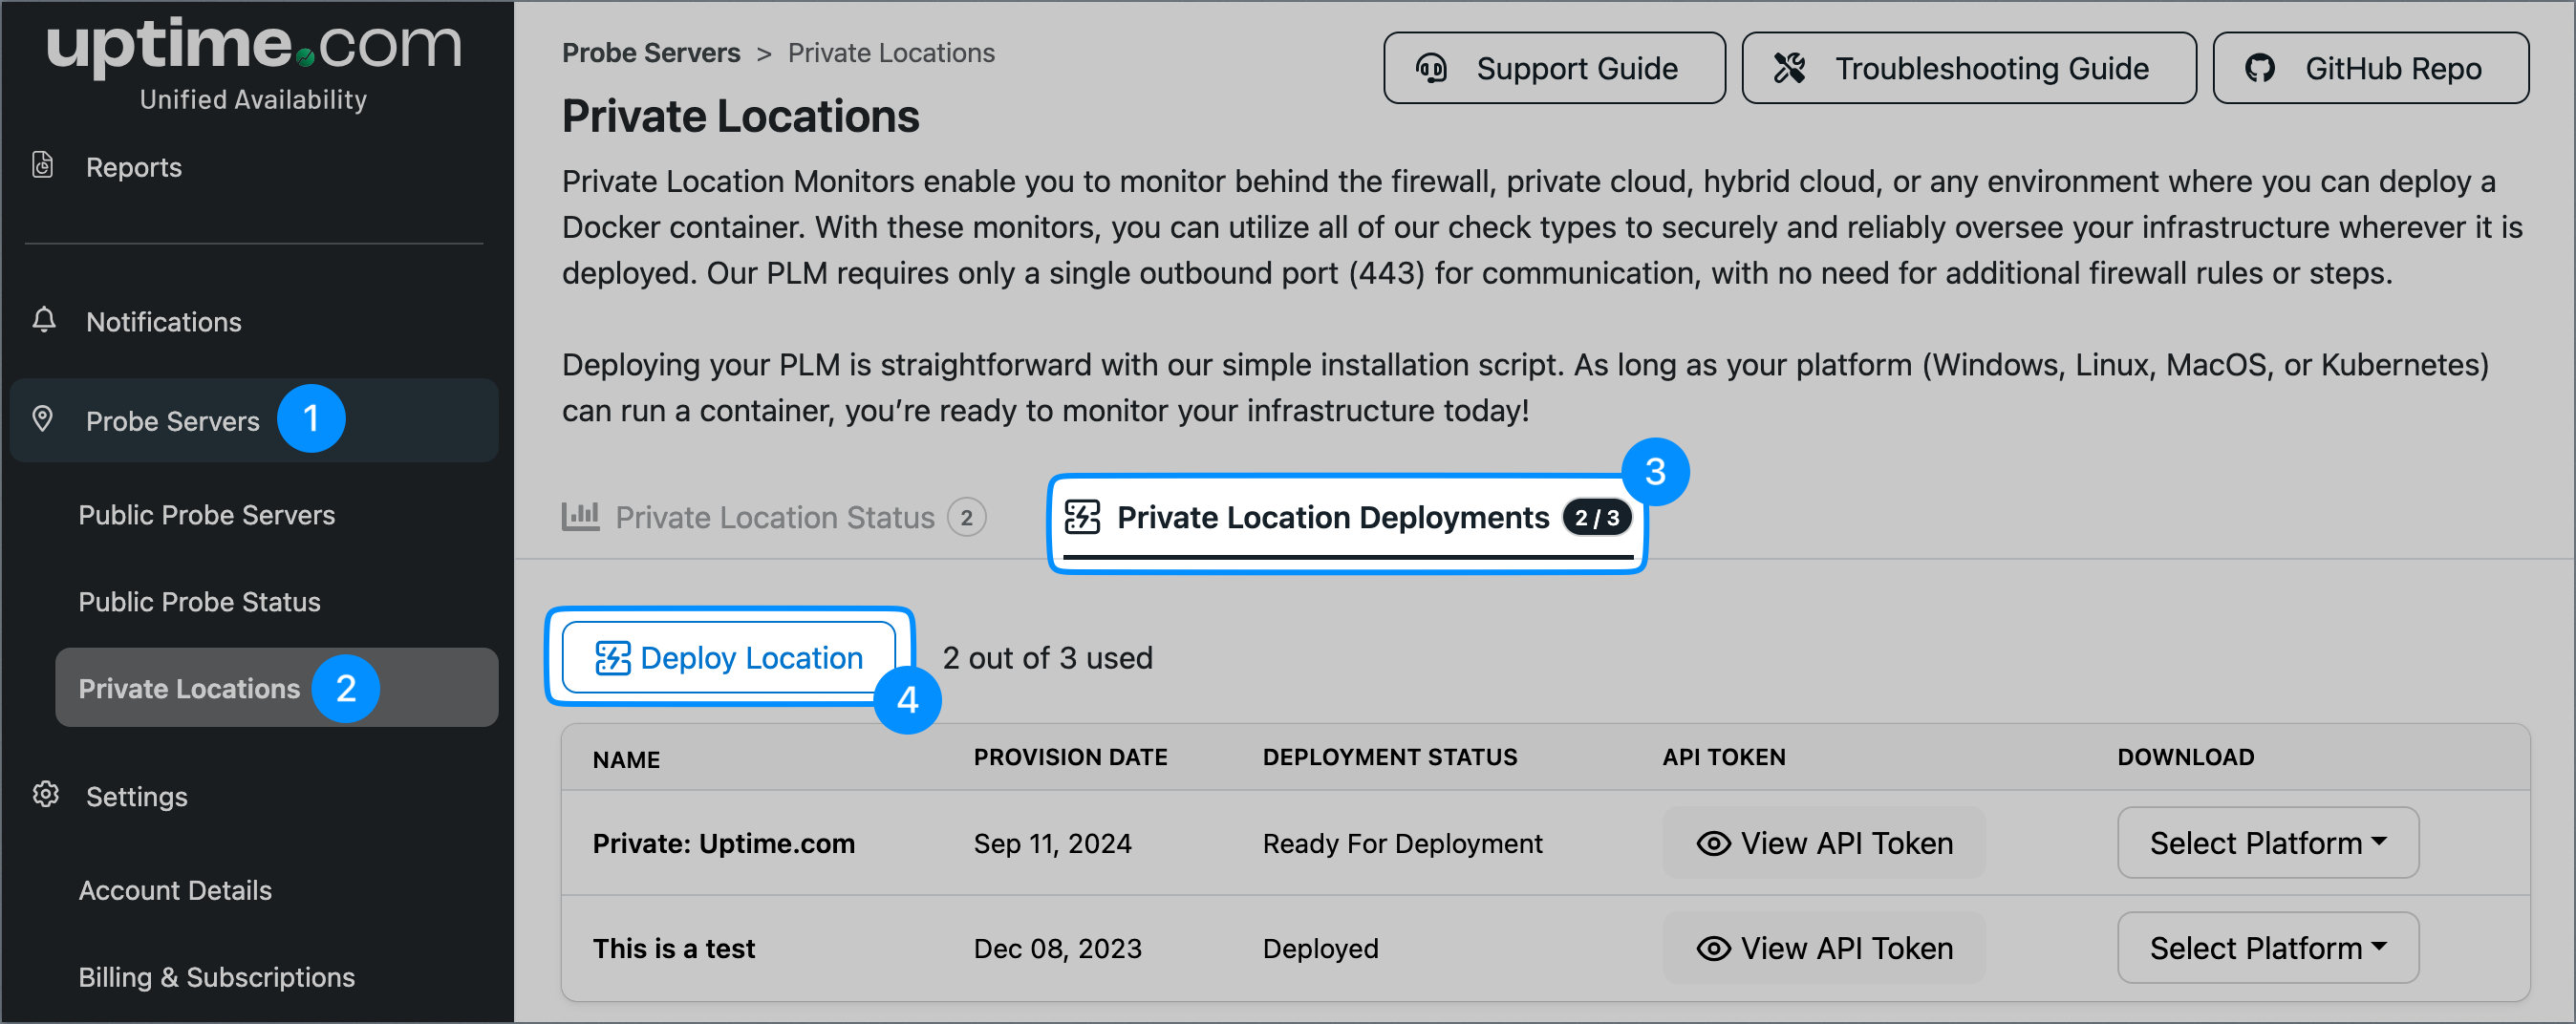
Task: Click the Private Locations breadcrumb text
Action: coord(891,53)
